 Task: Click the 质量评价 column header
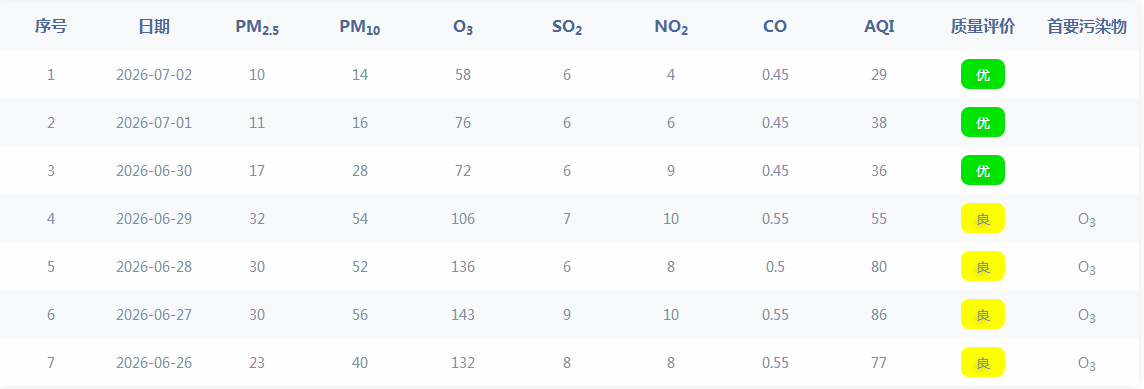point(983,27)
